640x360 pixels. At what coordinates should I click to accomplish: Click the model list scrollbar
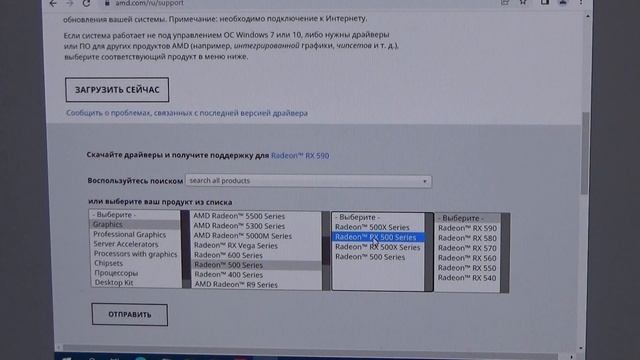click(x=505, y=253)
